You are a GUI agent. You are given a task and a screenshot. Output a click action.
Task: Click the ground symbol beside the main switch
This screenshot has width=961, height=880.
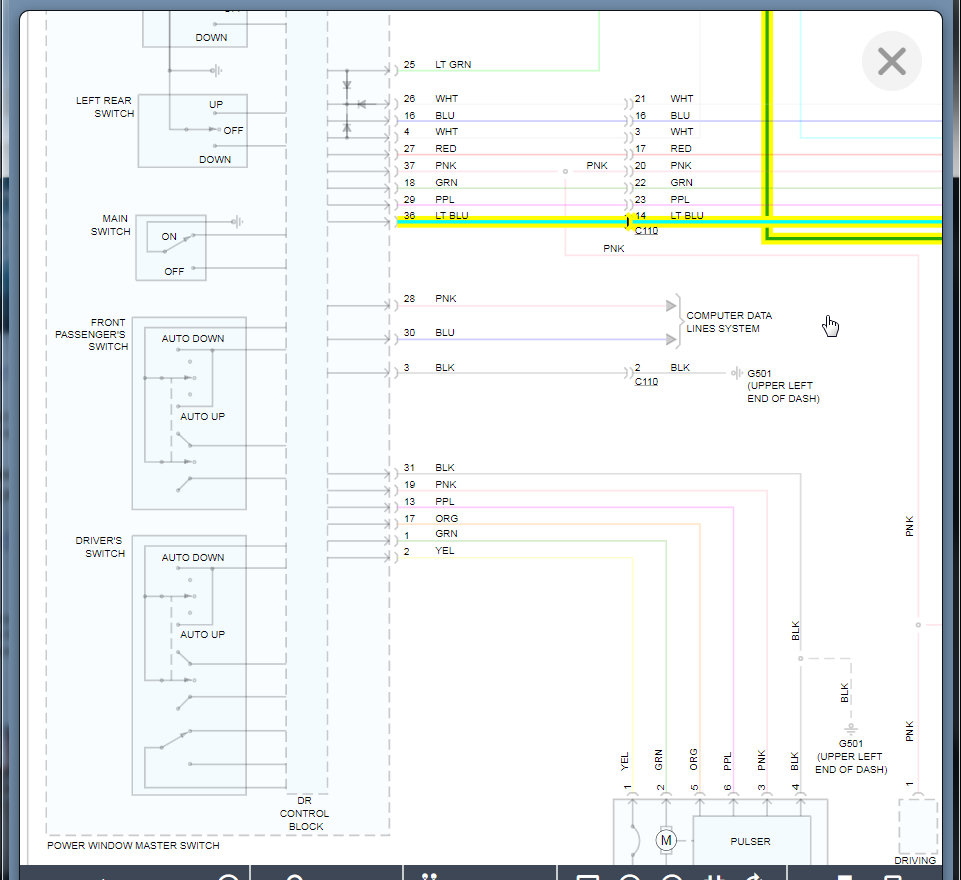point(237,221)
